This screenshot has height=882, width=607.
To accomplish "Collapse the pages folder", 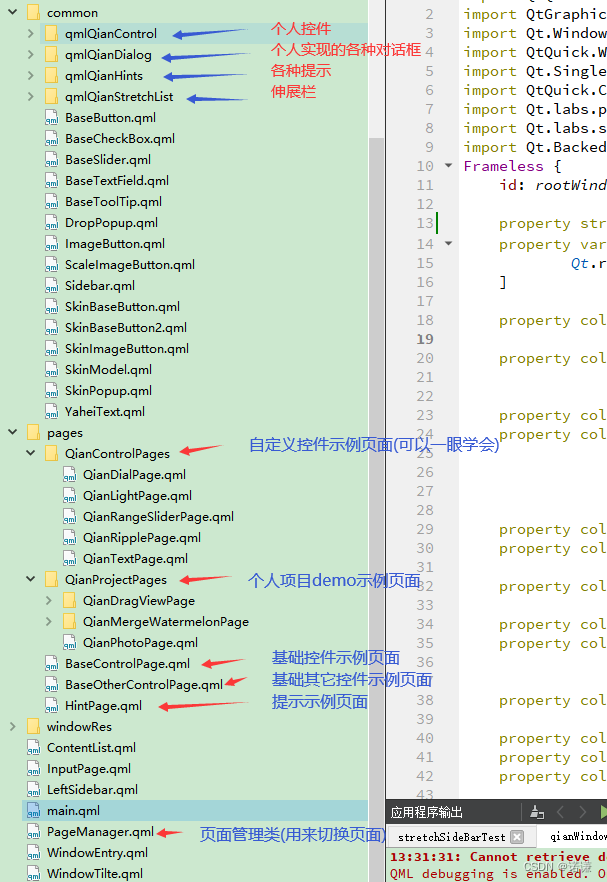I will tap(12, 432).
